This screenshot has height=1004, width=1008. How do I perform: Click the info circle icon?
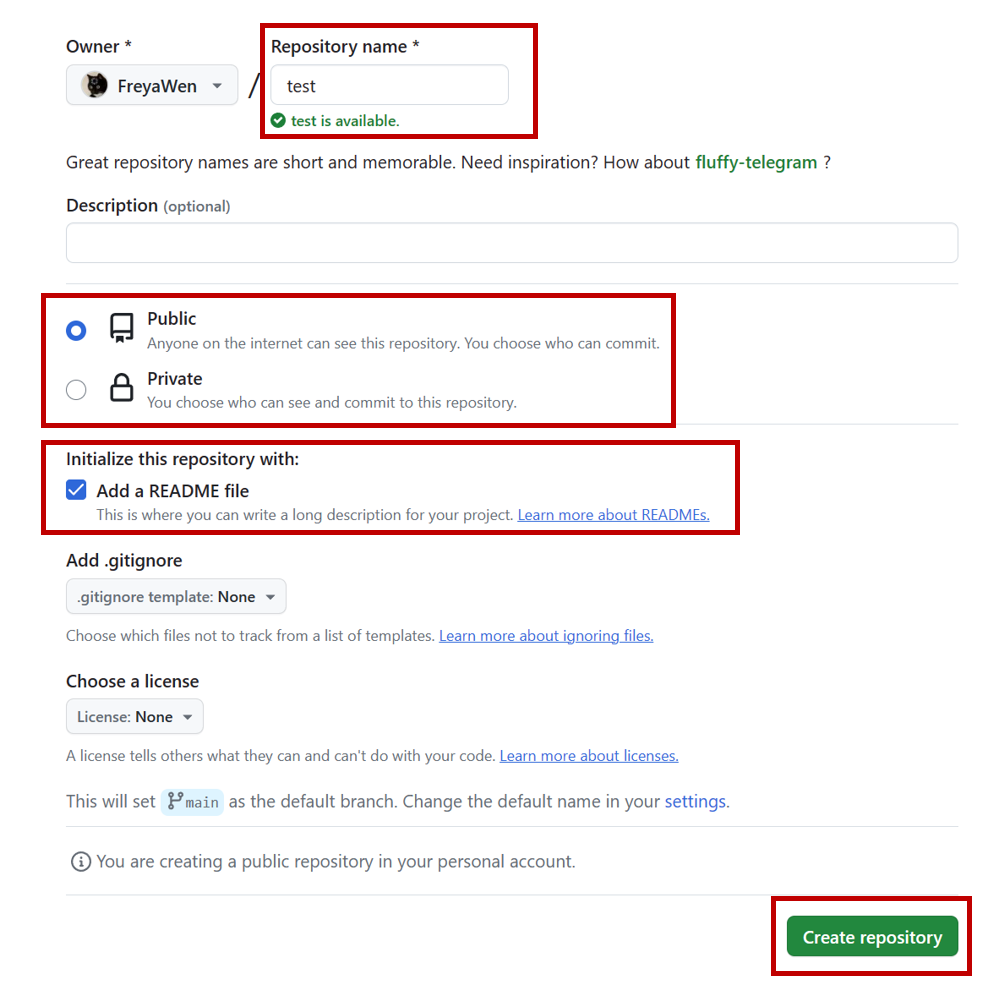pyautogui.click(x=80, y=861)
